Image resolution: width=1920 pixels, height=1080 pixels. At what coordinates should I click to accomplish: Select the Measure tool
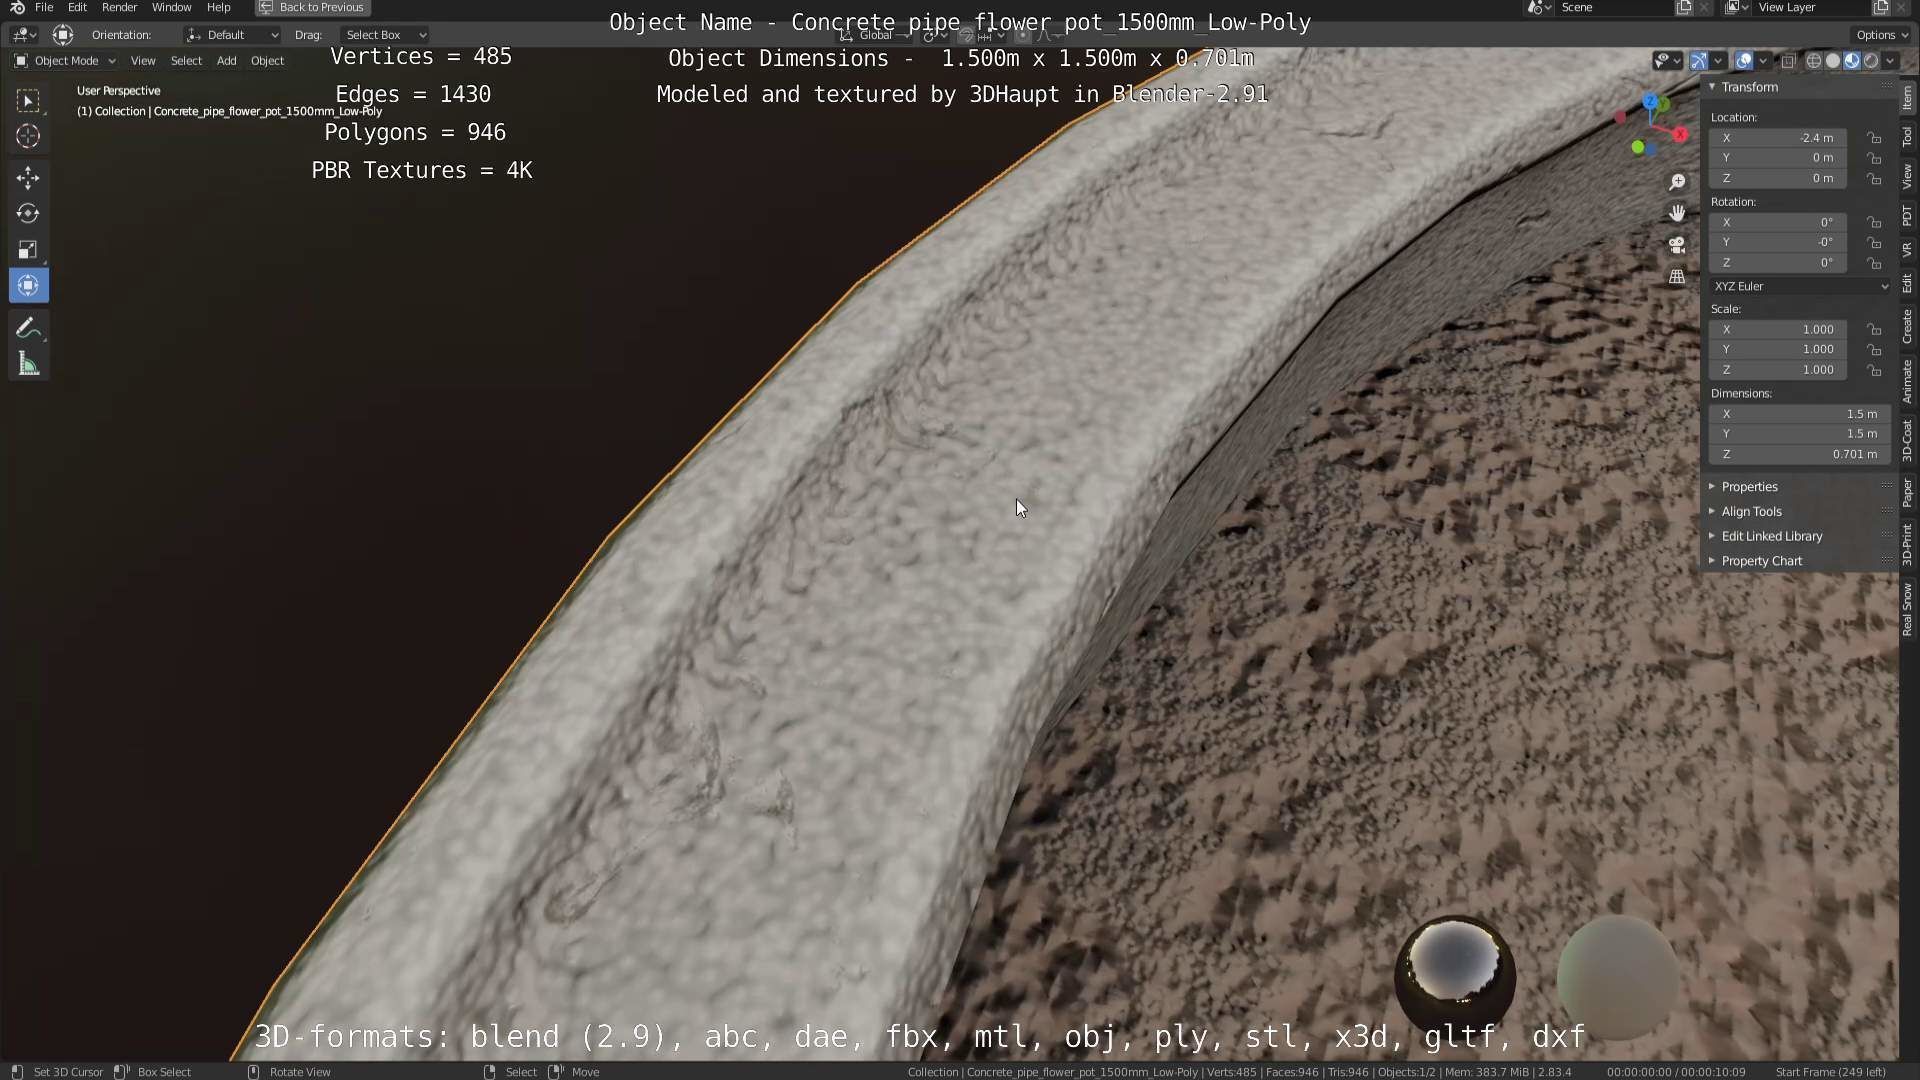coord(28,365)
